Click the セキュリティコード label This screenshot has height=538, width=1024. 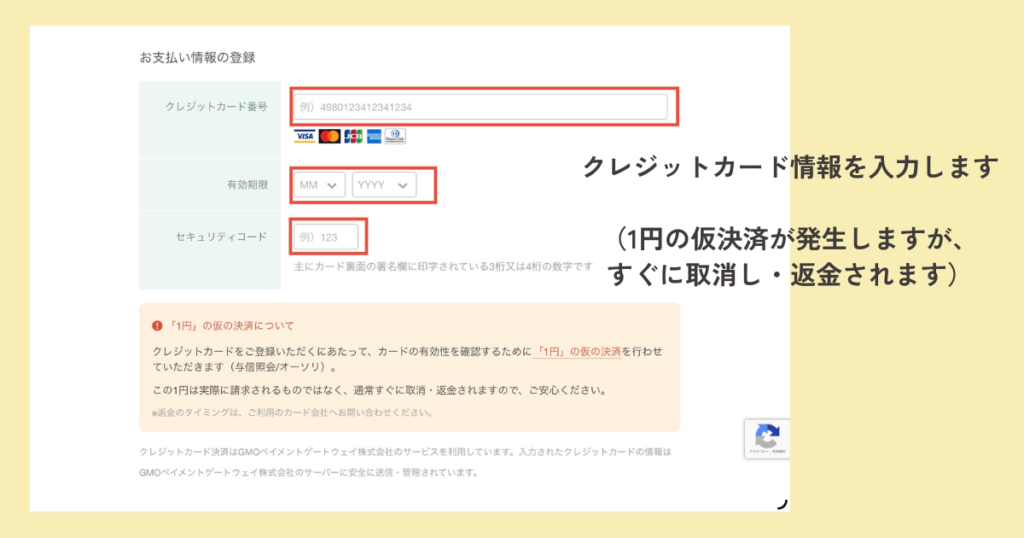[220, 237]
